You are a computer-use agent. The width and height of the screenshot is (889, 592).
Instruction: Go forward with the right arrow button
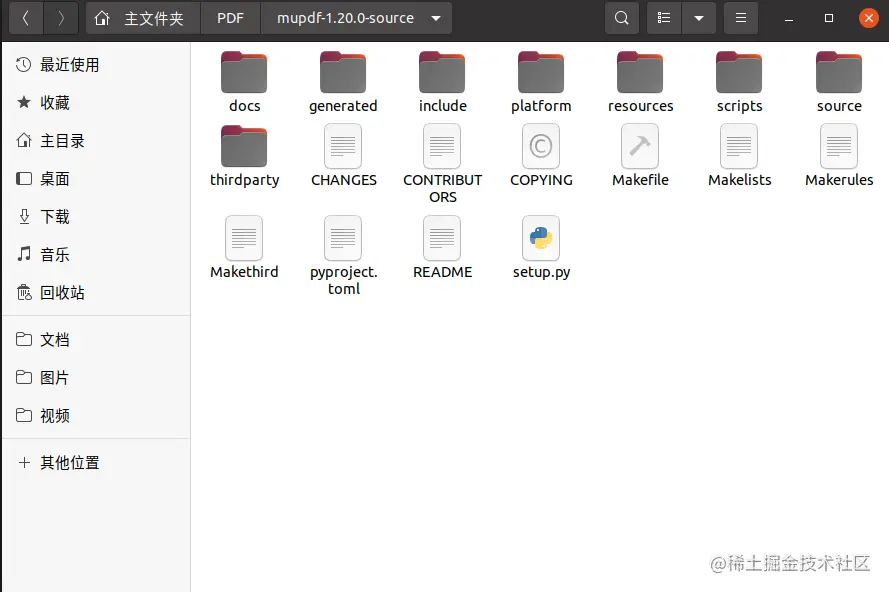pos(61,18)
